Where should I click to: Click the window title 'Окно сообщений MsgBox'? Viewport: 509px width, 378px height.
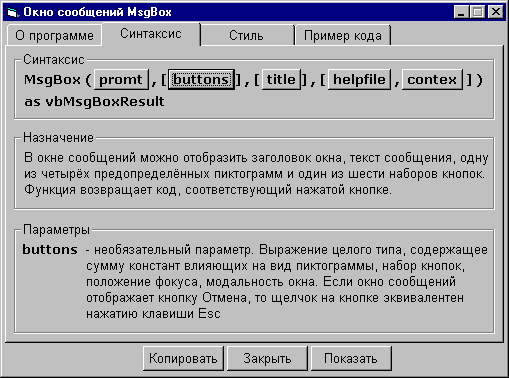(97, 12)
